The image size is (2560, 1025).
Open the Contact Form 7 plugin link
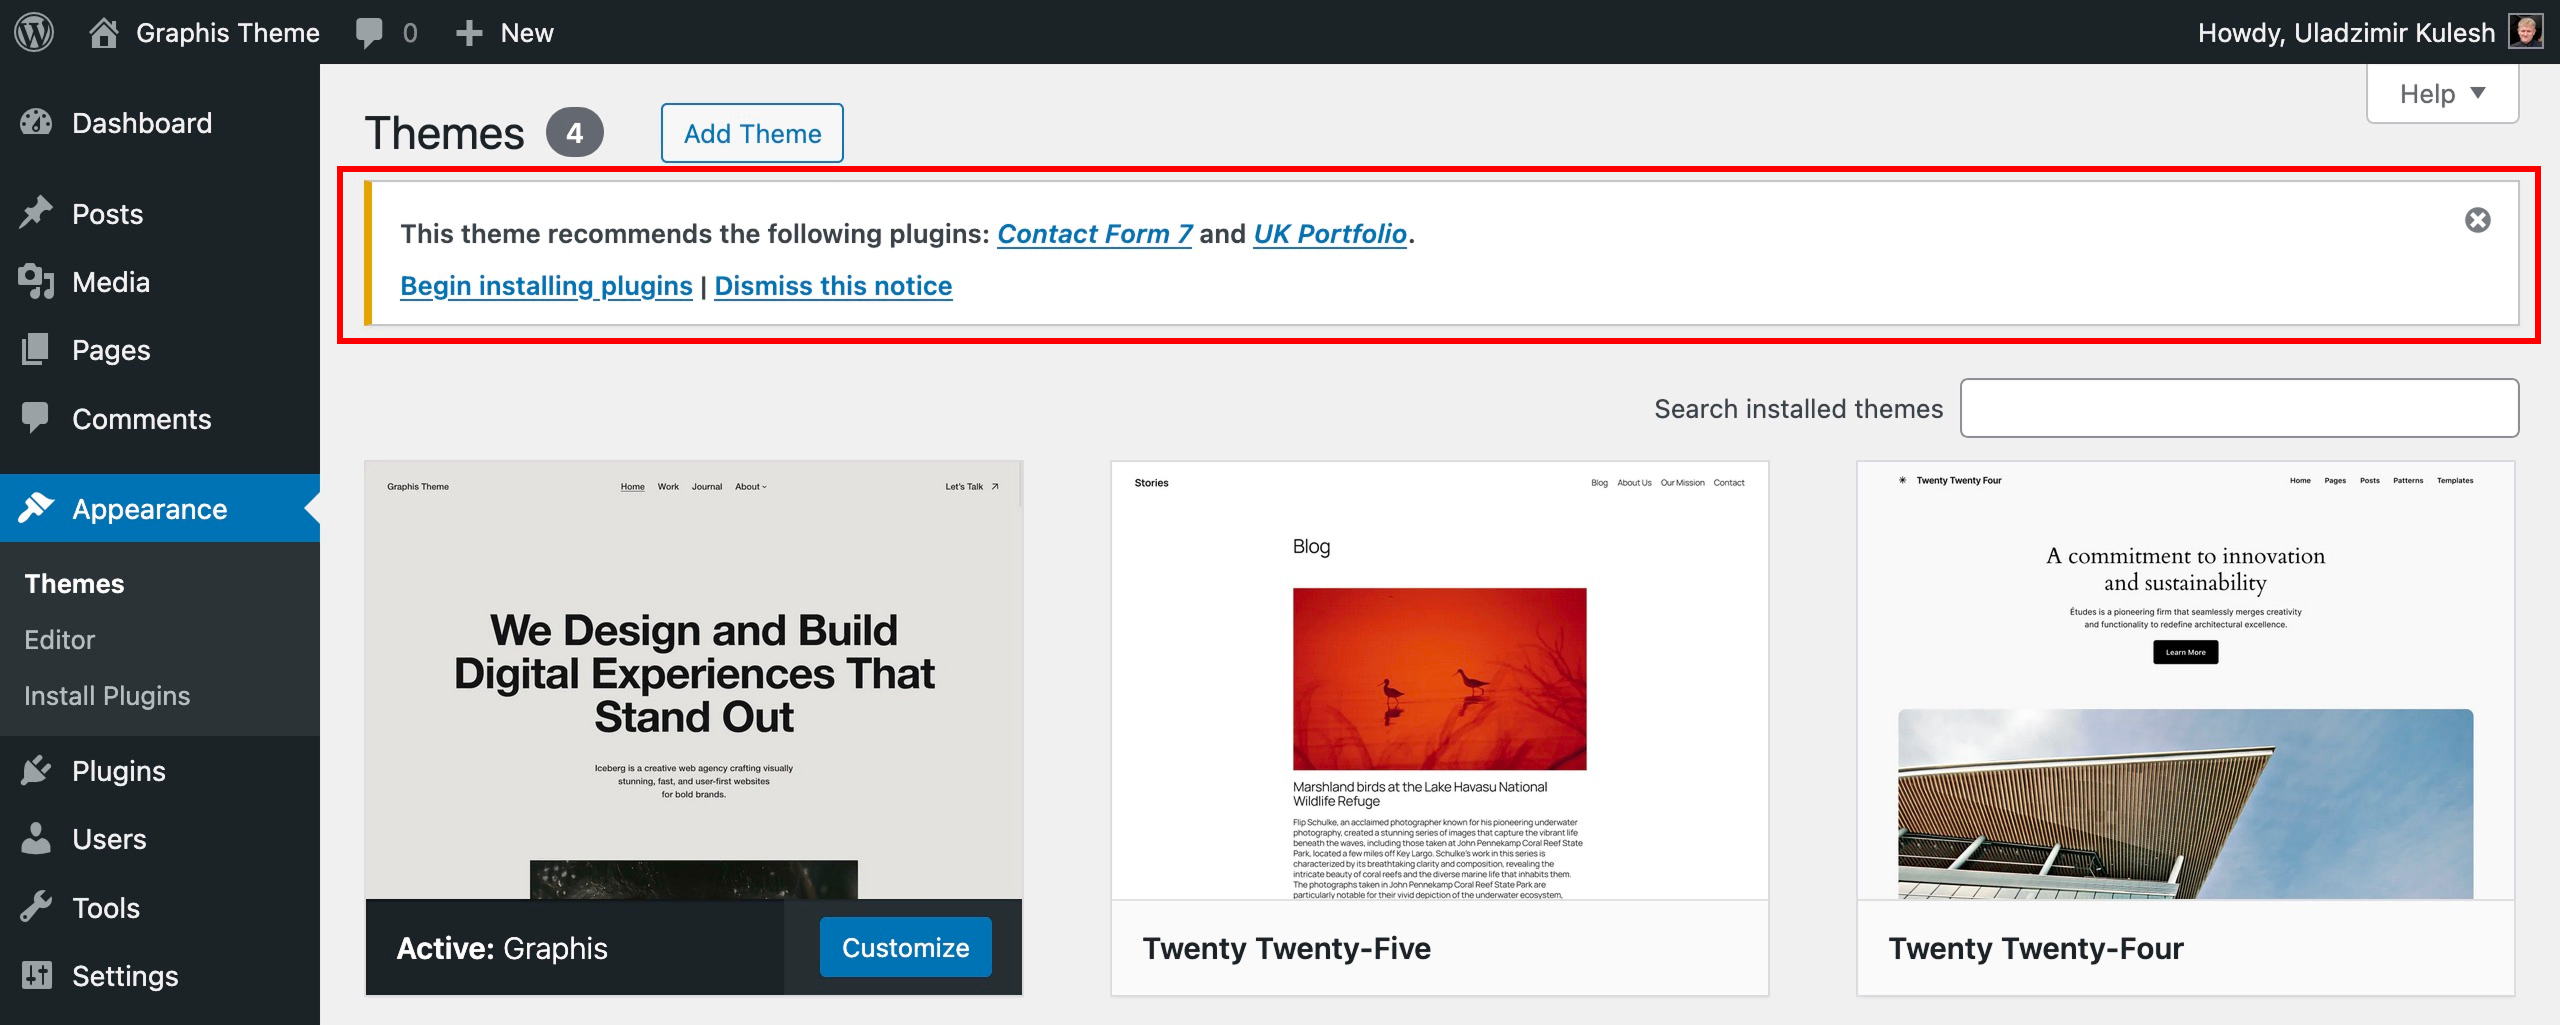(x=1094, y=234)
